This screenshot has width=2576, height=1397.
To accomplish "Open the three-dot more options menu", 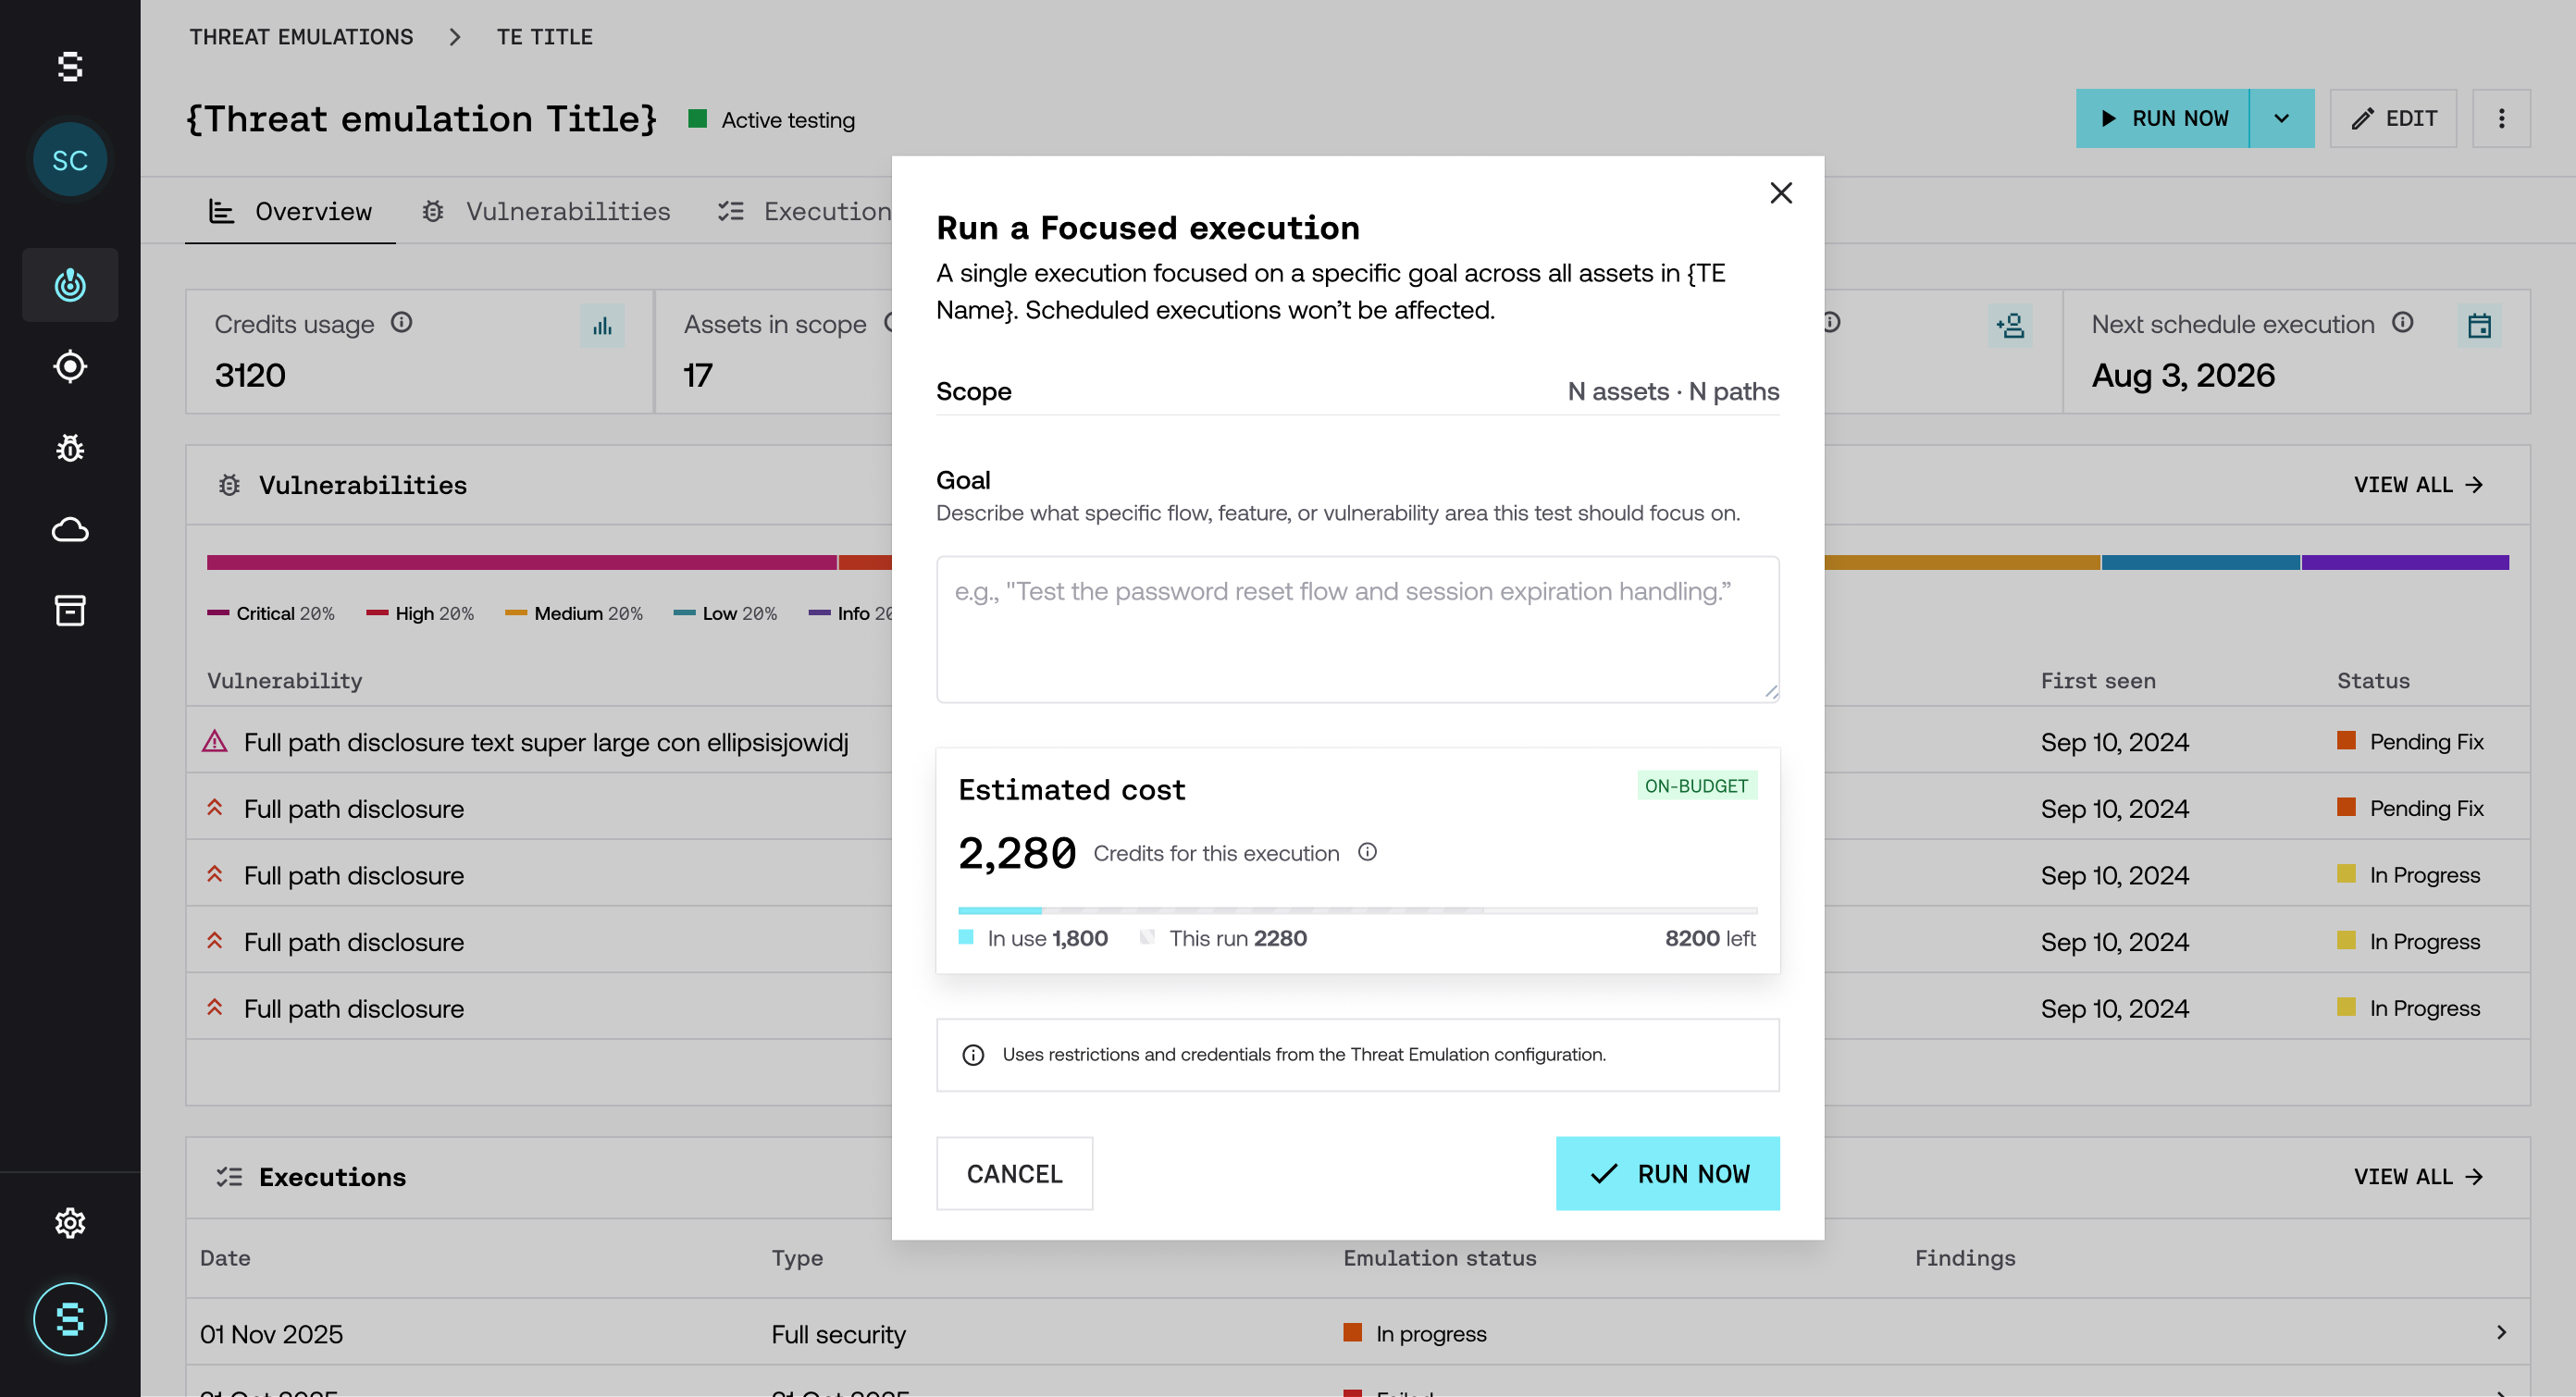I will [x=2502, y=119].
